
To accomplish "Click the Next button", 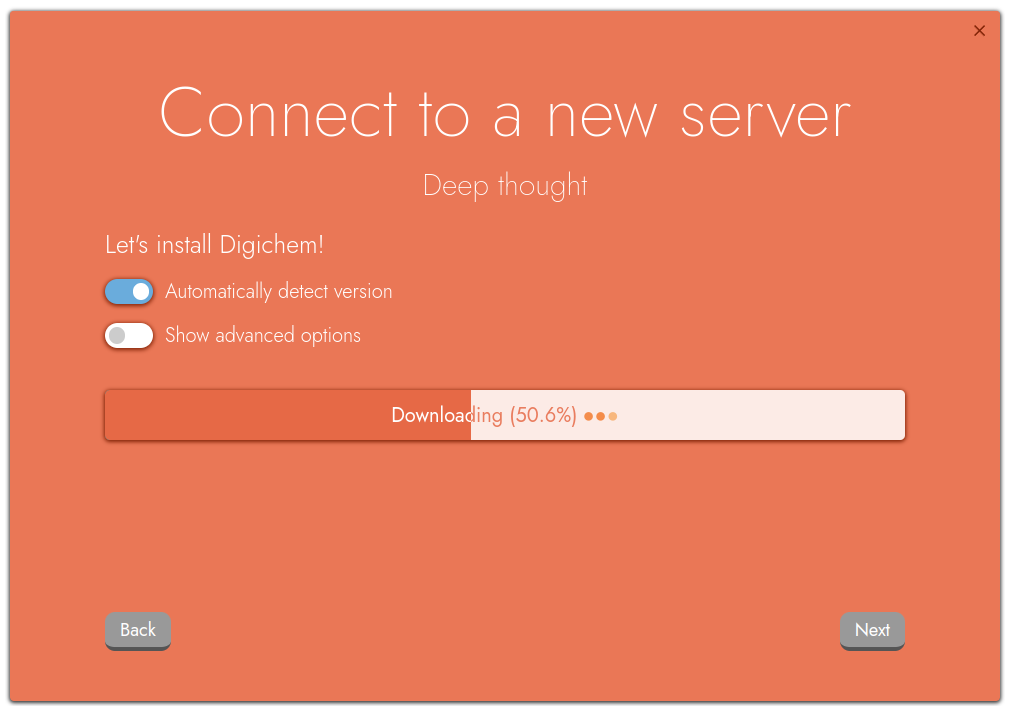I will point(872,631).
